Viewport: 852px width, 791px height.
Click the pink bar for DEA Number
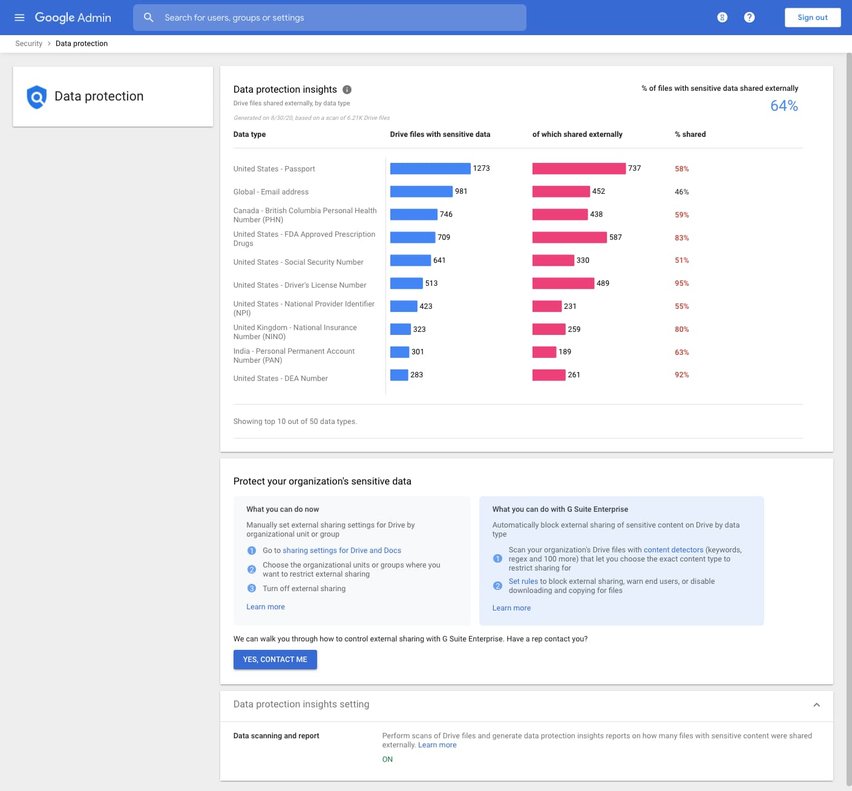pyautogui.click(x=549, y=375)
